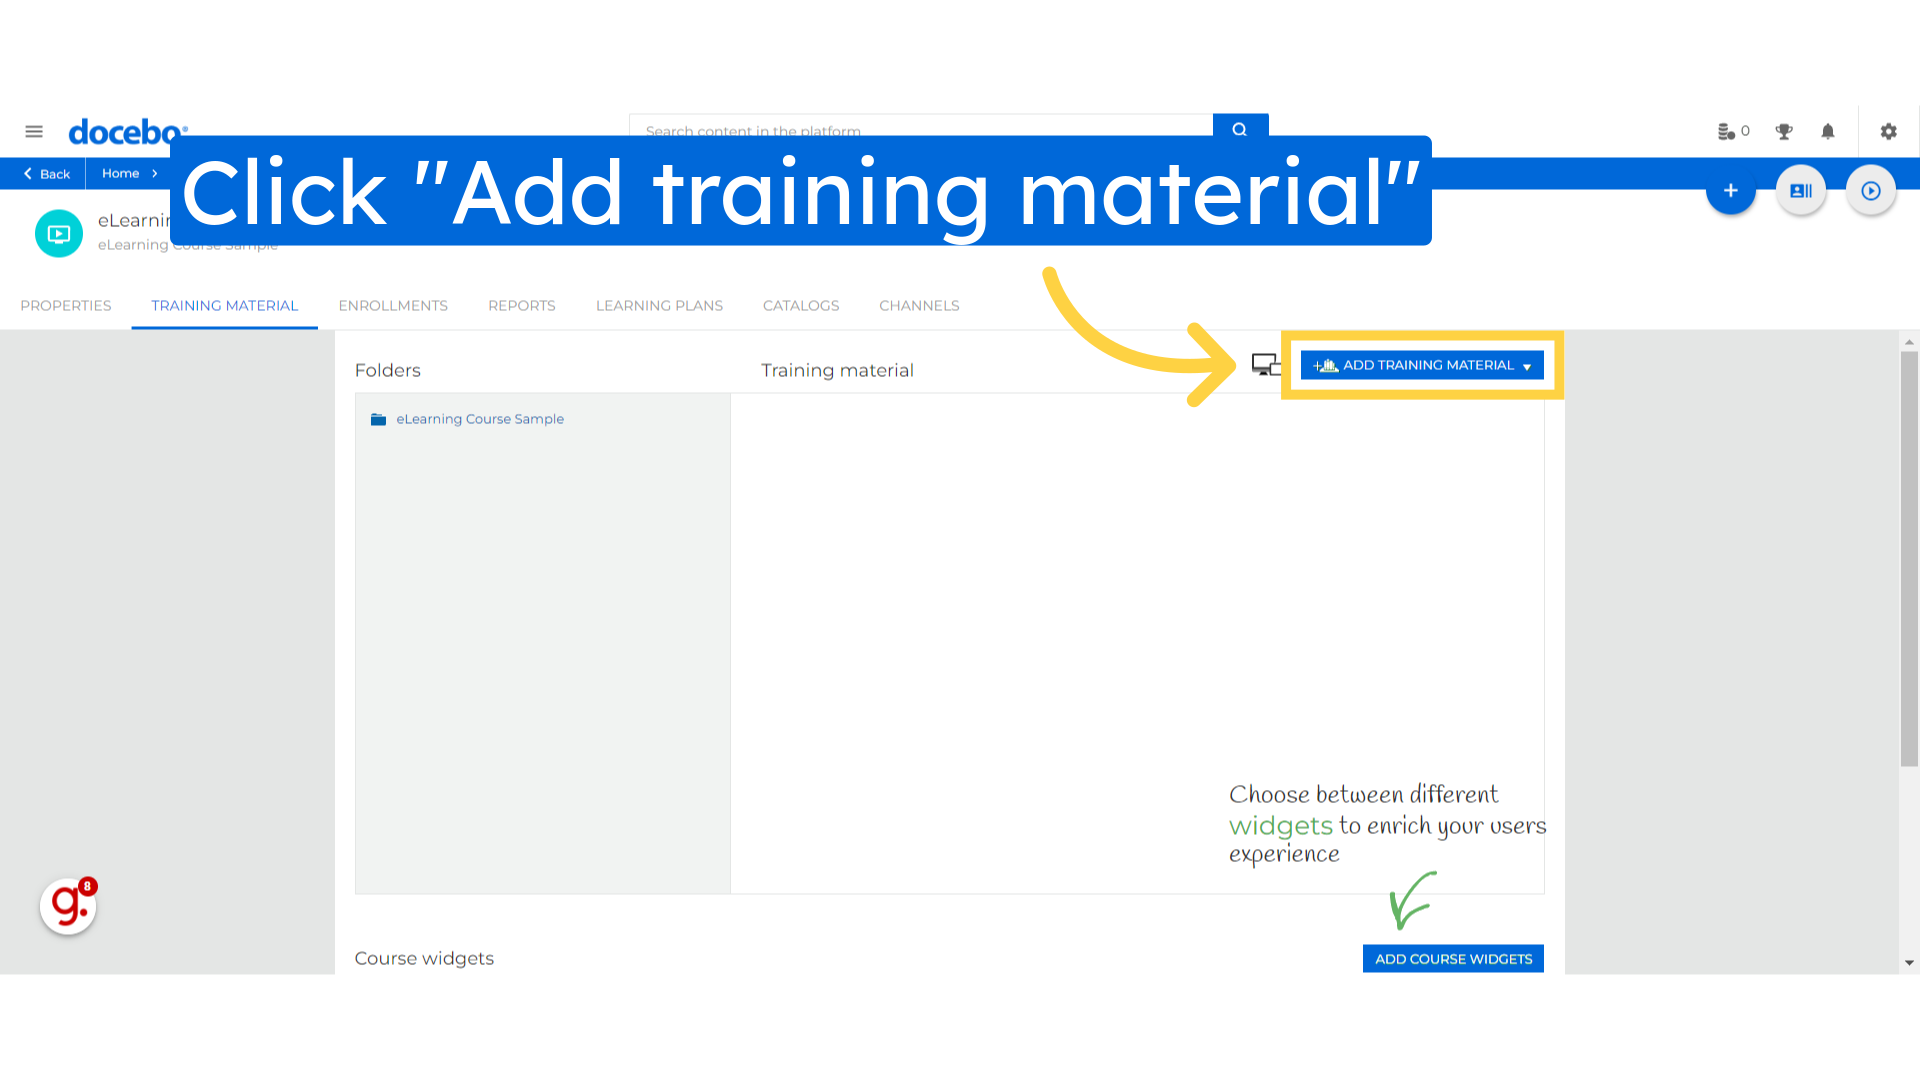The width and height of the screenshot is (1920, 1080).
Task: Click the add new item plus icon
Action: coord(1731,190)
